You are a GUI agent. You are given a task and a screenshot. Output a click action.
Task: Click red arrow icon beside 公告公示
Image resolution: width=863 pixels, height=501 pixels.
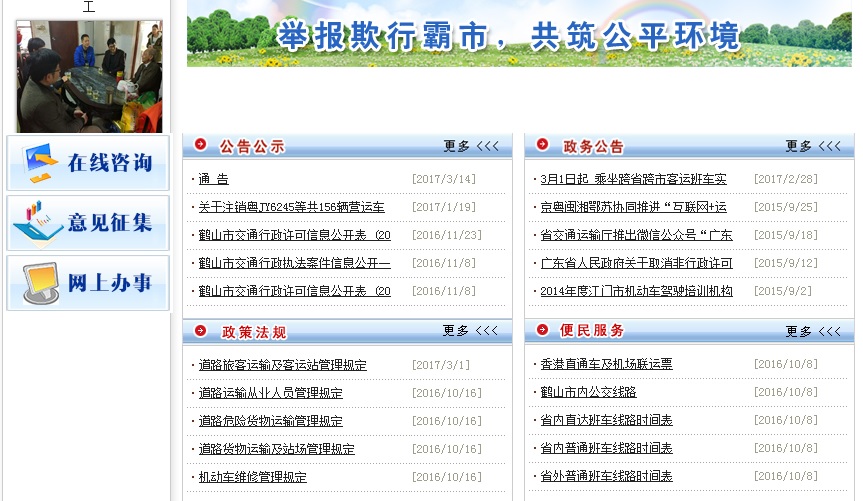(x=201, y=145)
